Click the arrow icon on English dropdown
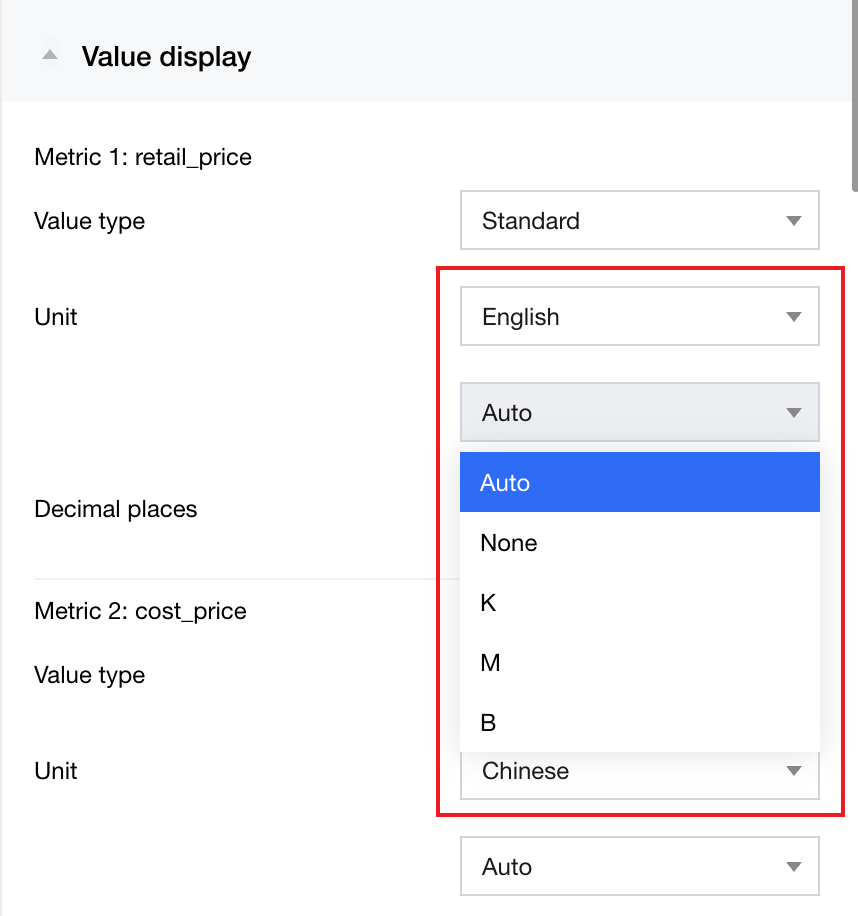858x916 pixels. [794, 317]
